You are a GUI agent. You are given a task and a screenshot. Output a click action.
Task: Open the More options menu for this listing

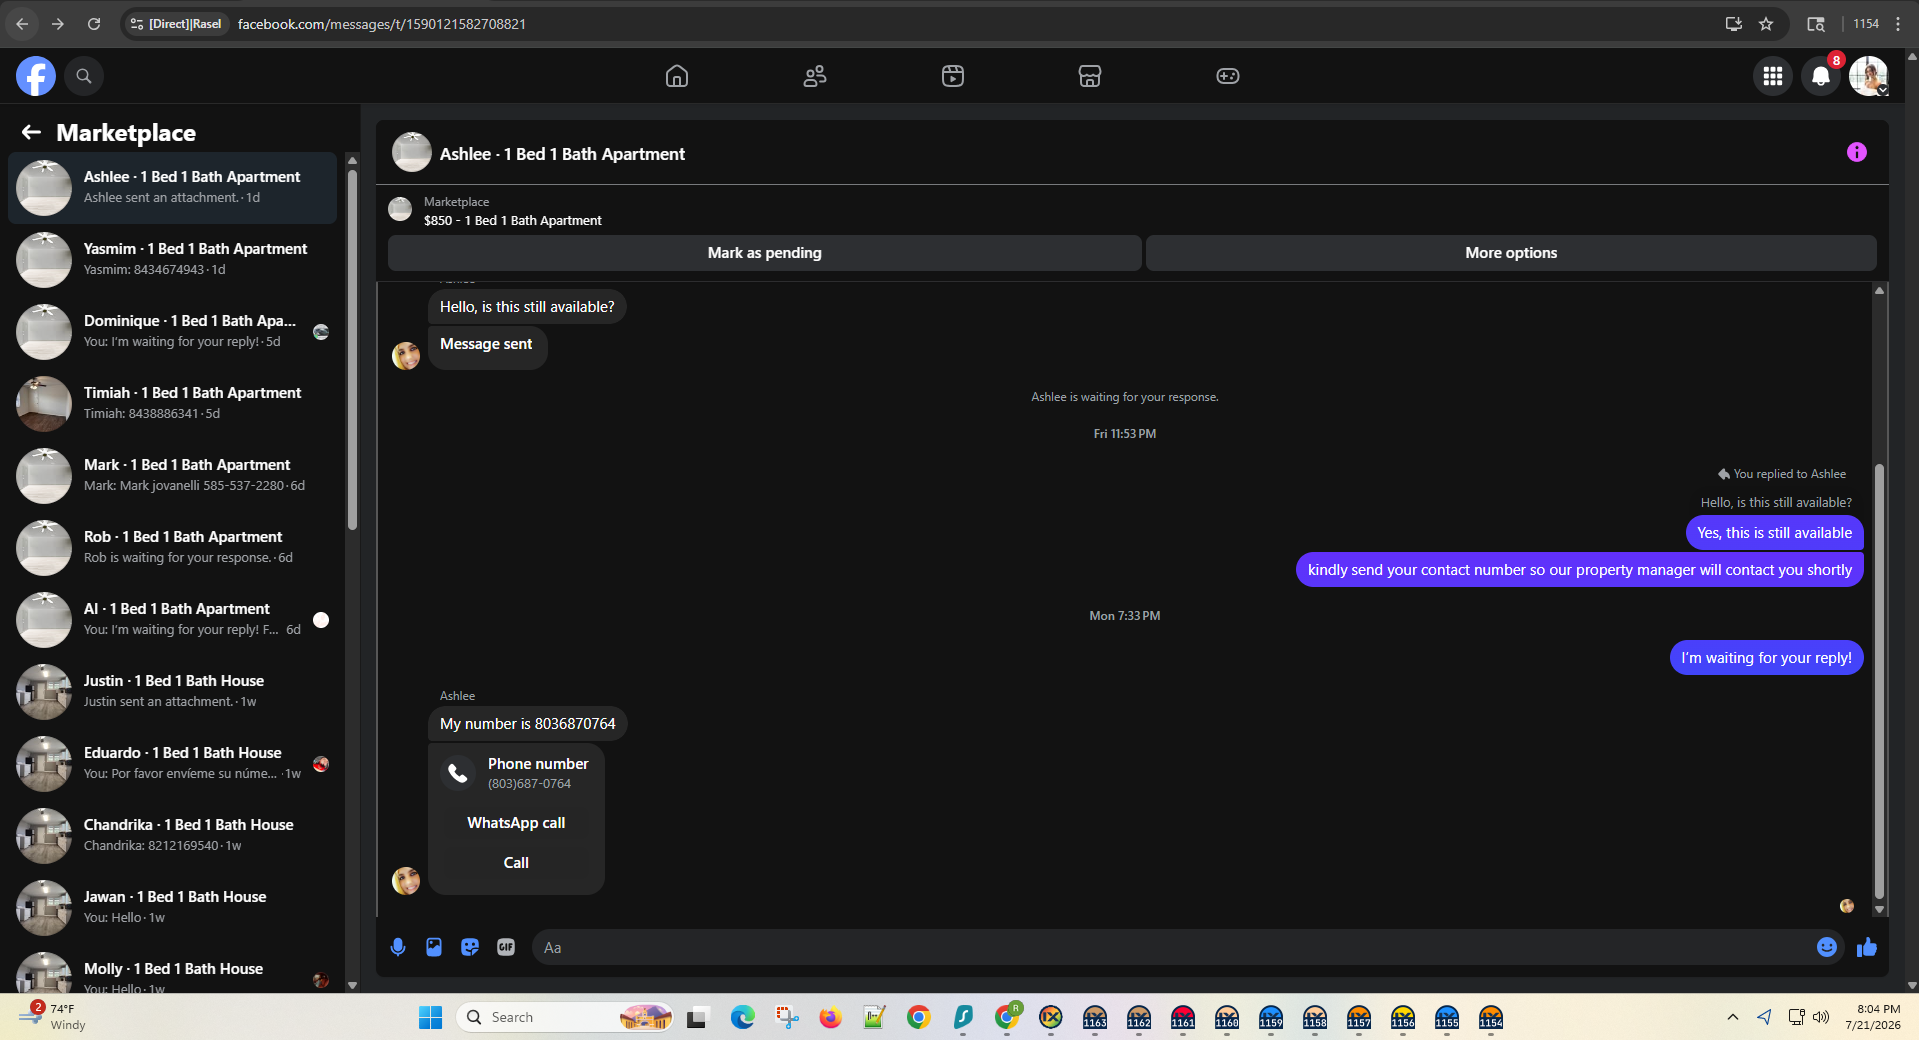point(1511,253)
